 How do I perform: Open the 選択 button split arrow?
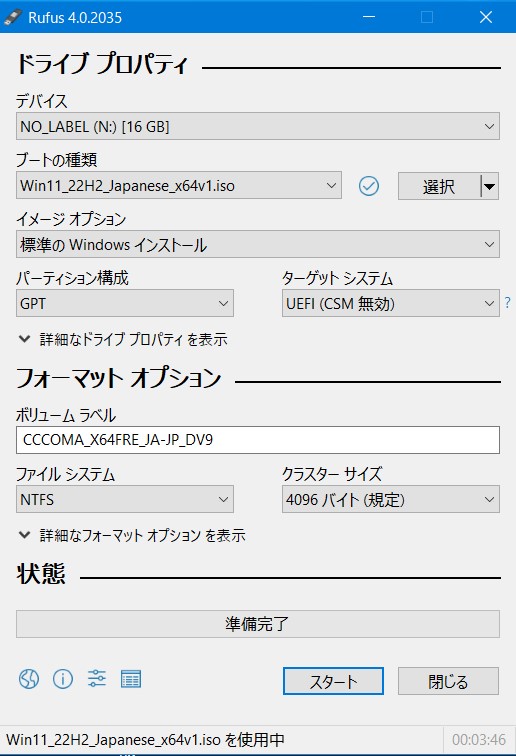coord(489,186)
